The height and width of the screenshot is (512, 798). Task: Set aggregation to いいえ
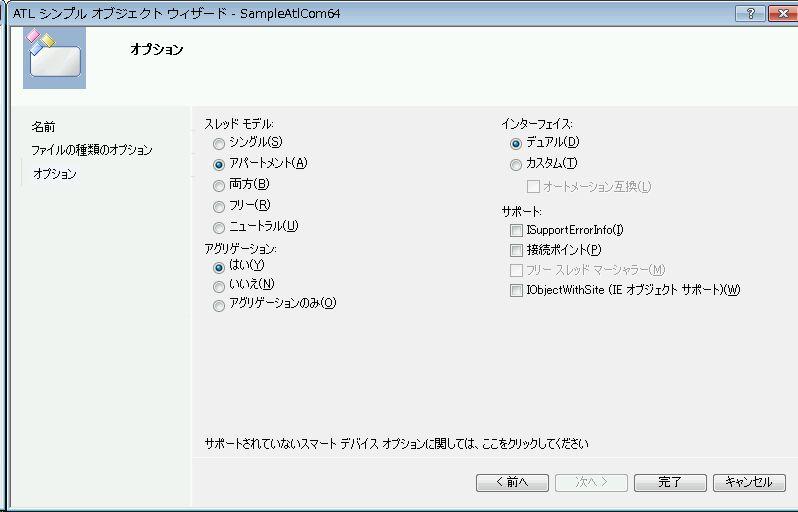tap(219, 286)
